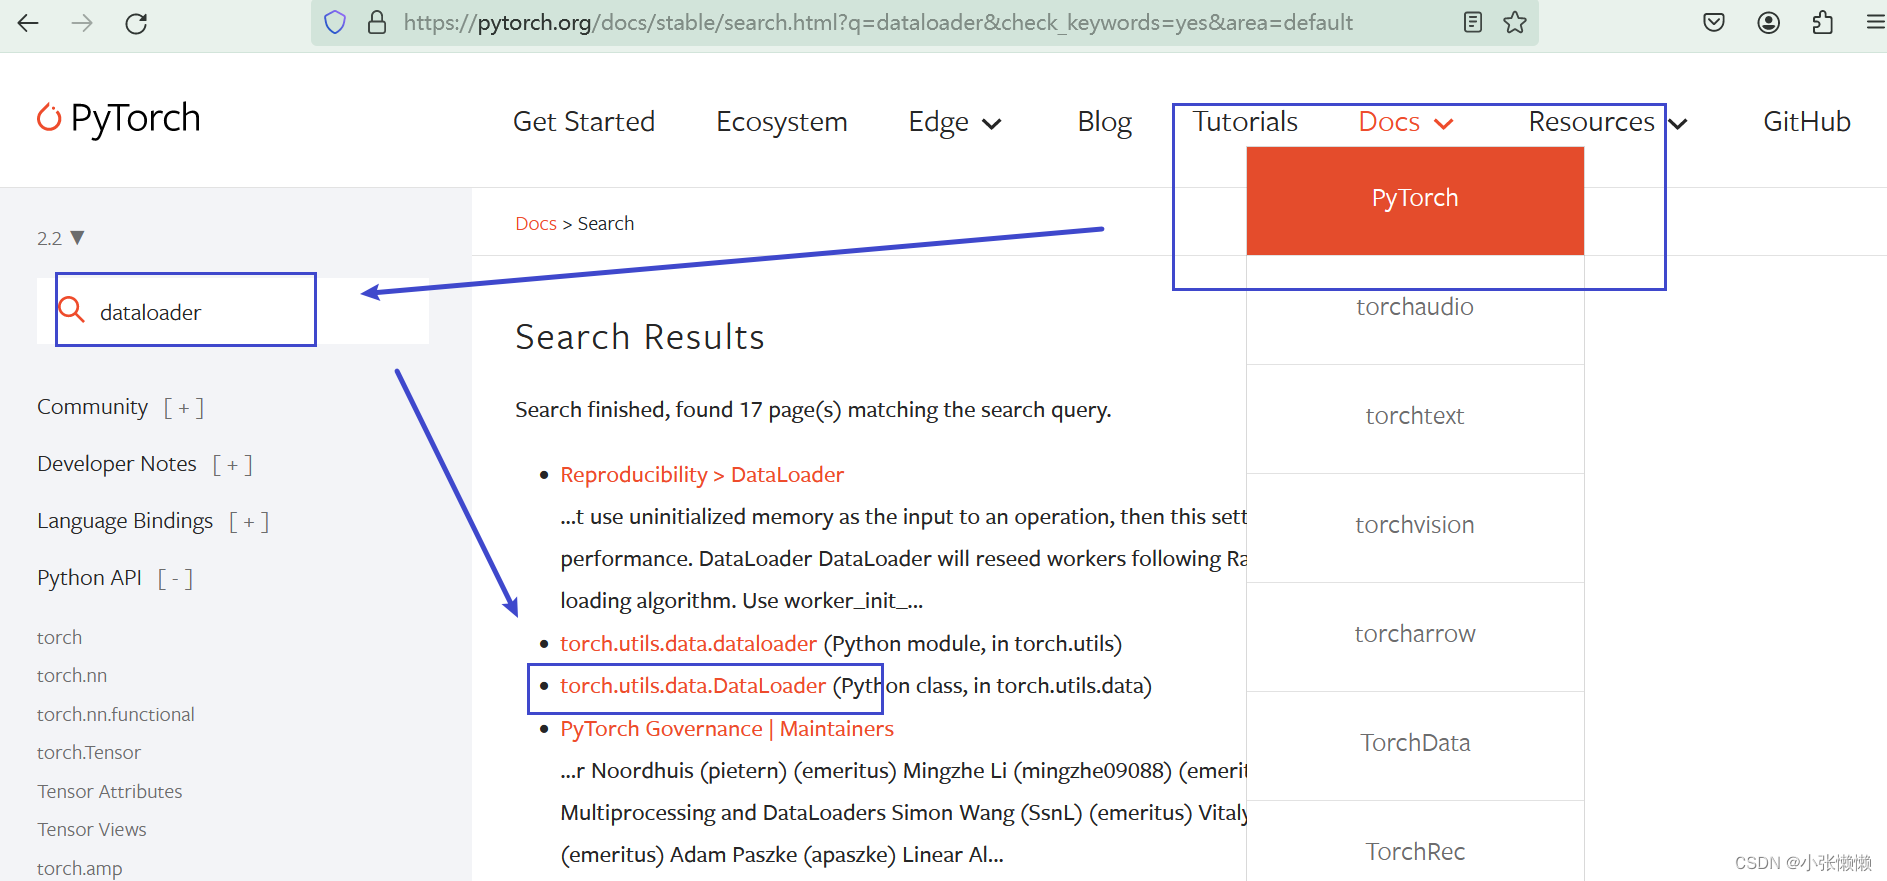
Task: Open Tutorials in the navigation
Action: click(x=1245, y=122)
